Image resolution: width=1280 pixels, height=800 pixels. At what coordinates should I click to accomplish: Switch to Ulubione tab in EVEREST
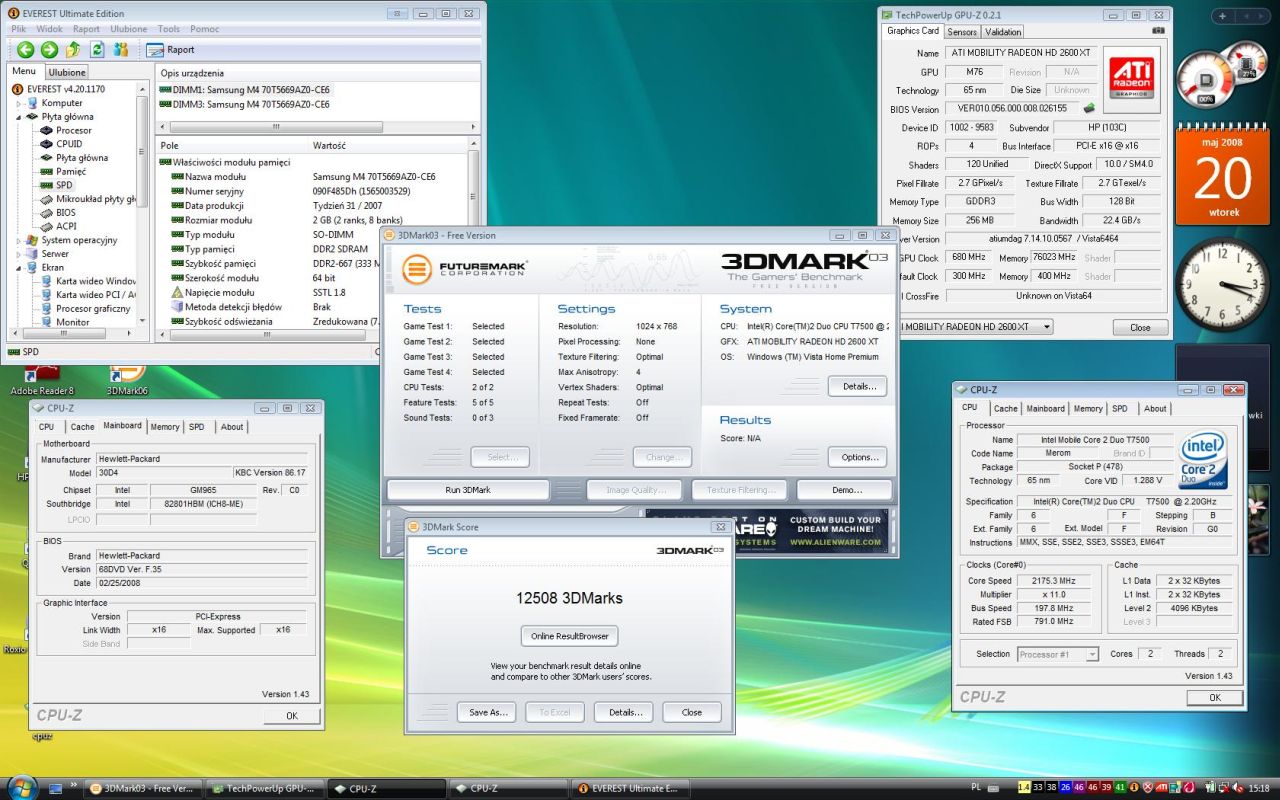pyautogui.click(x=67, y=72)
